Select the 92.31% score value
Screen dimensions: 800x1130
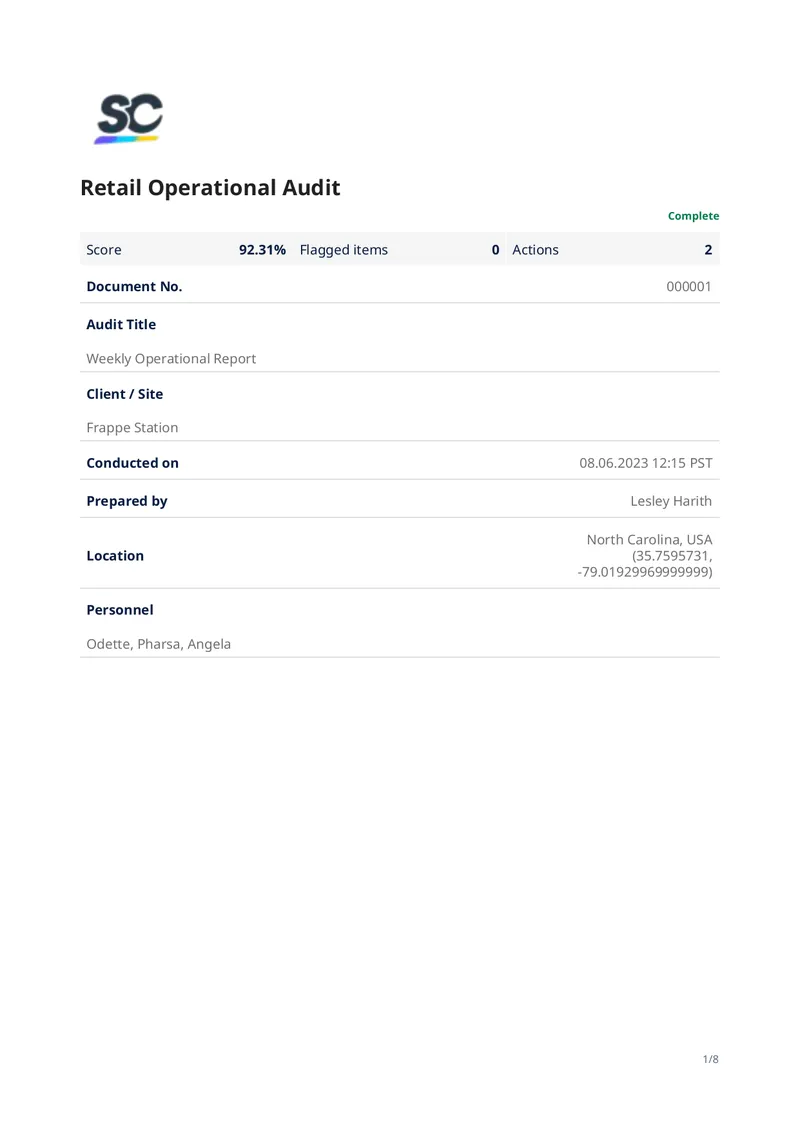(262, 249)
